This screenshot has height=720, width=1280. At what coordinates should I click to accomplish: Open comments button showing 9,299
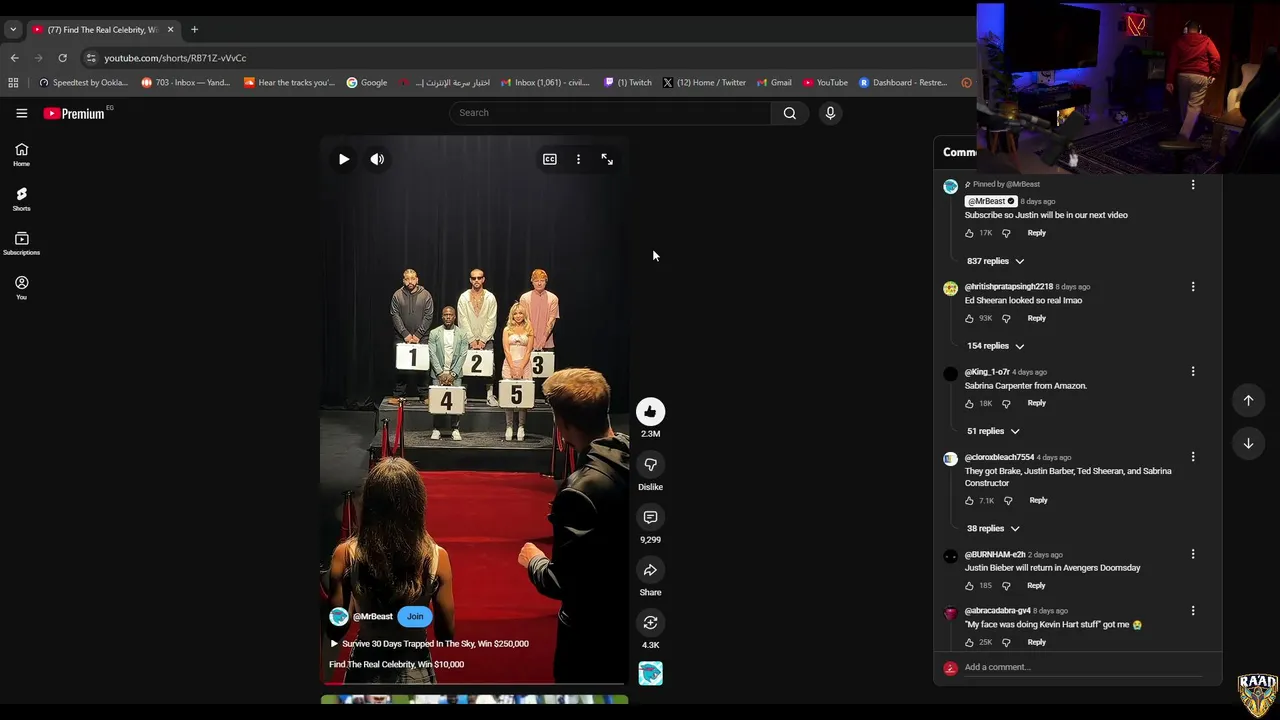click(x=650, y=517)
